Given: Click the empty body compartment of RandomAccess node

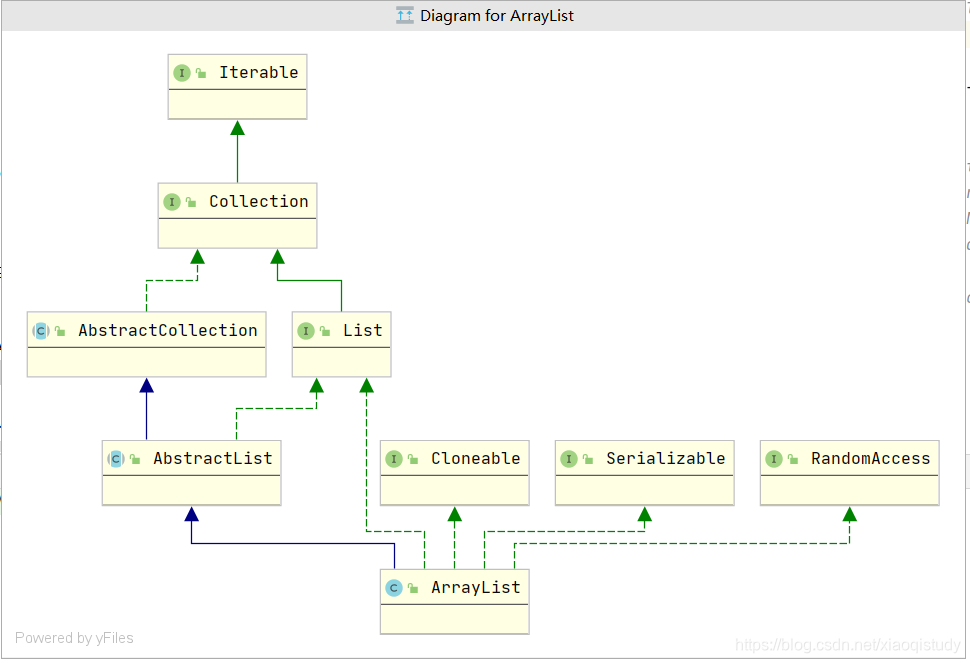Looking at the screenshot, I should [x=849, y=490].
